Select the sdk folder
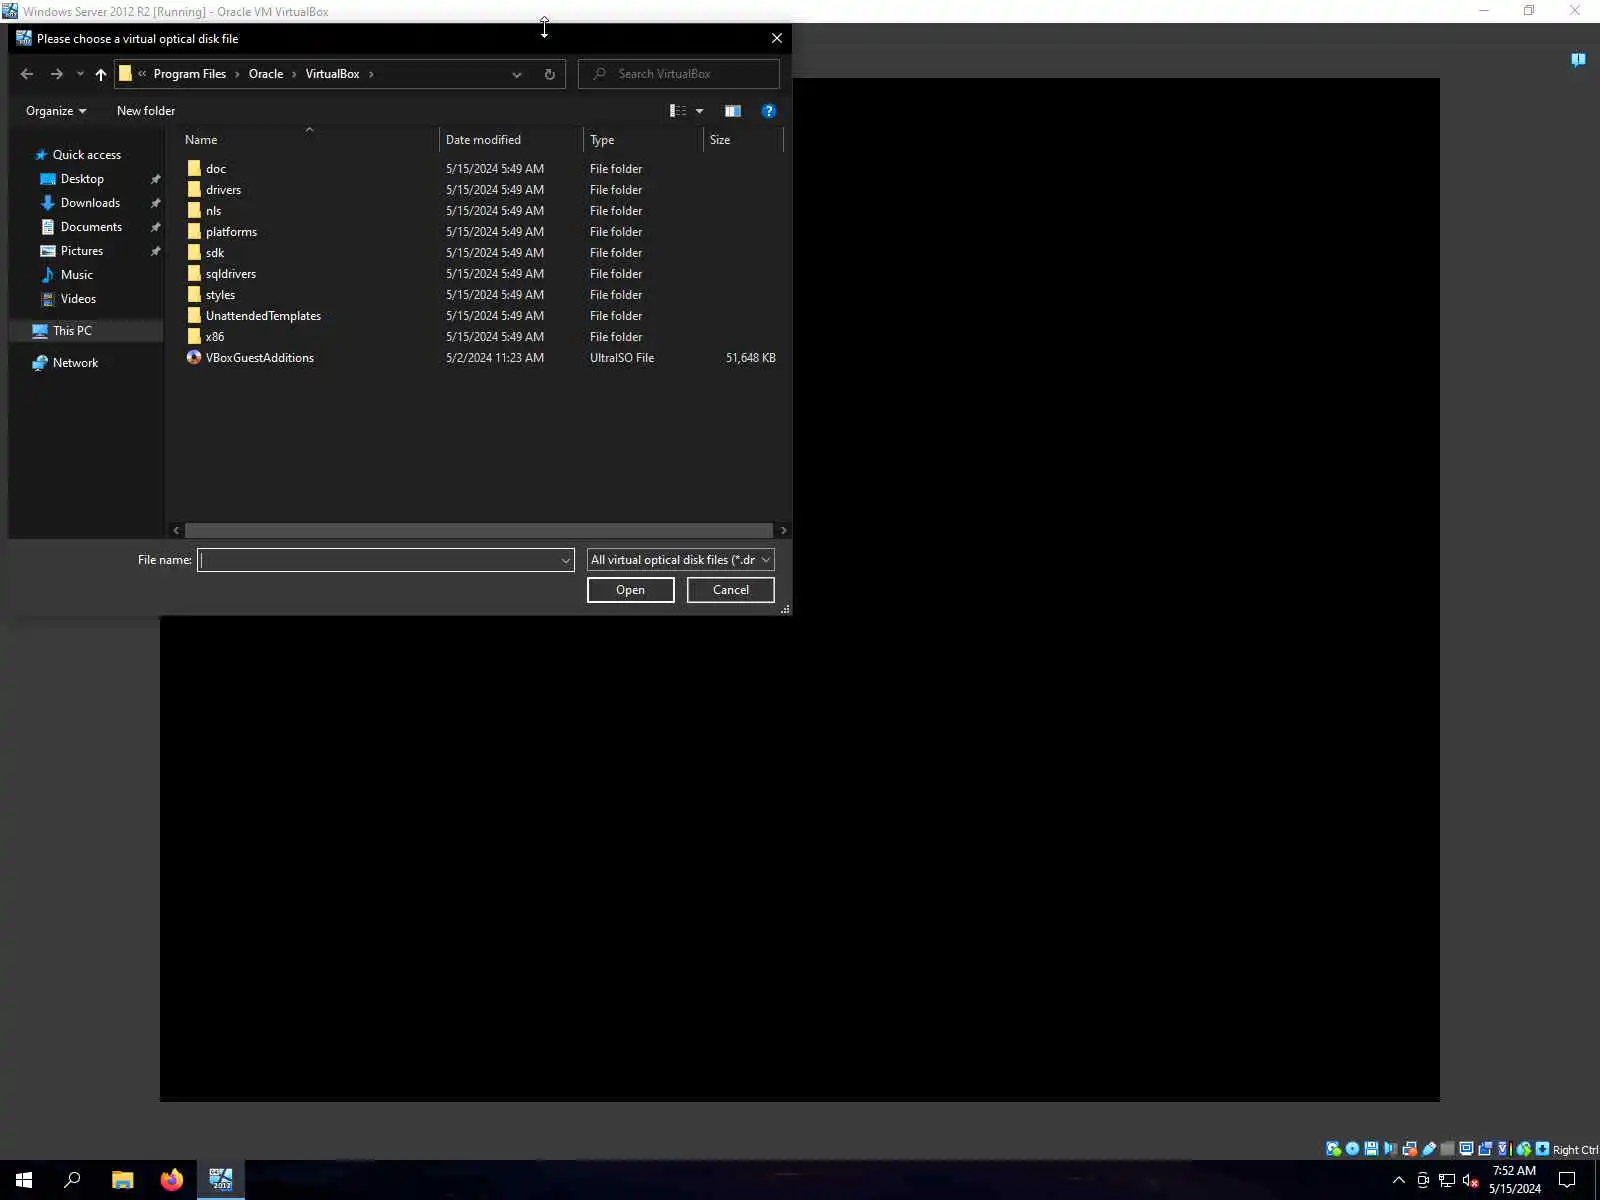This screenshot has width=1600, height=1200. click(x=215, y=253)
